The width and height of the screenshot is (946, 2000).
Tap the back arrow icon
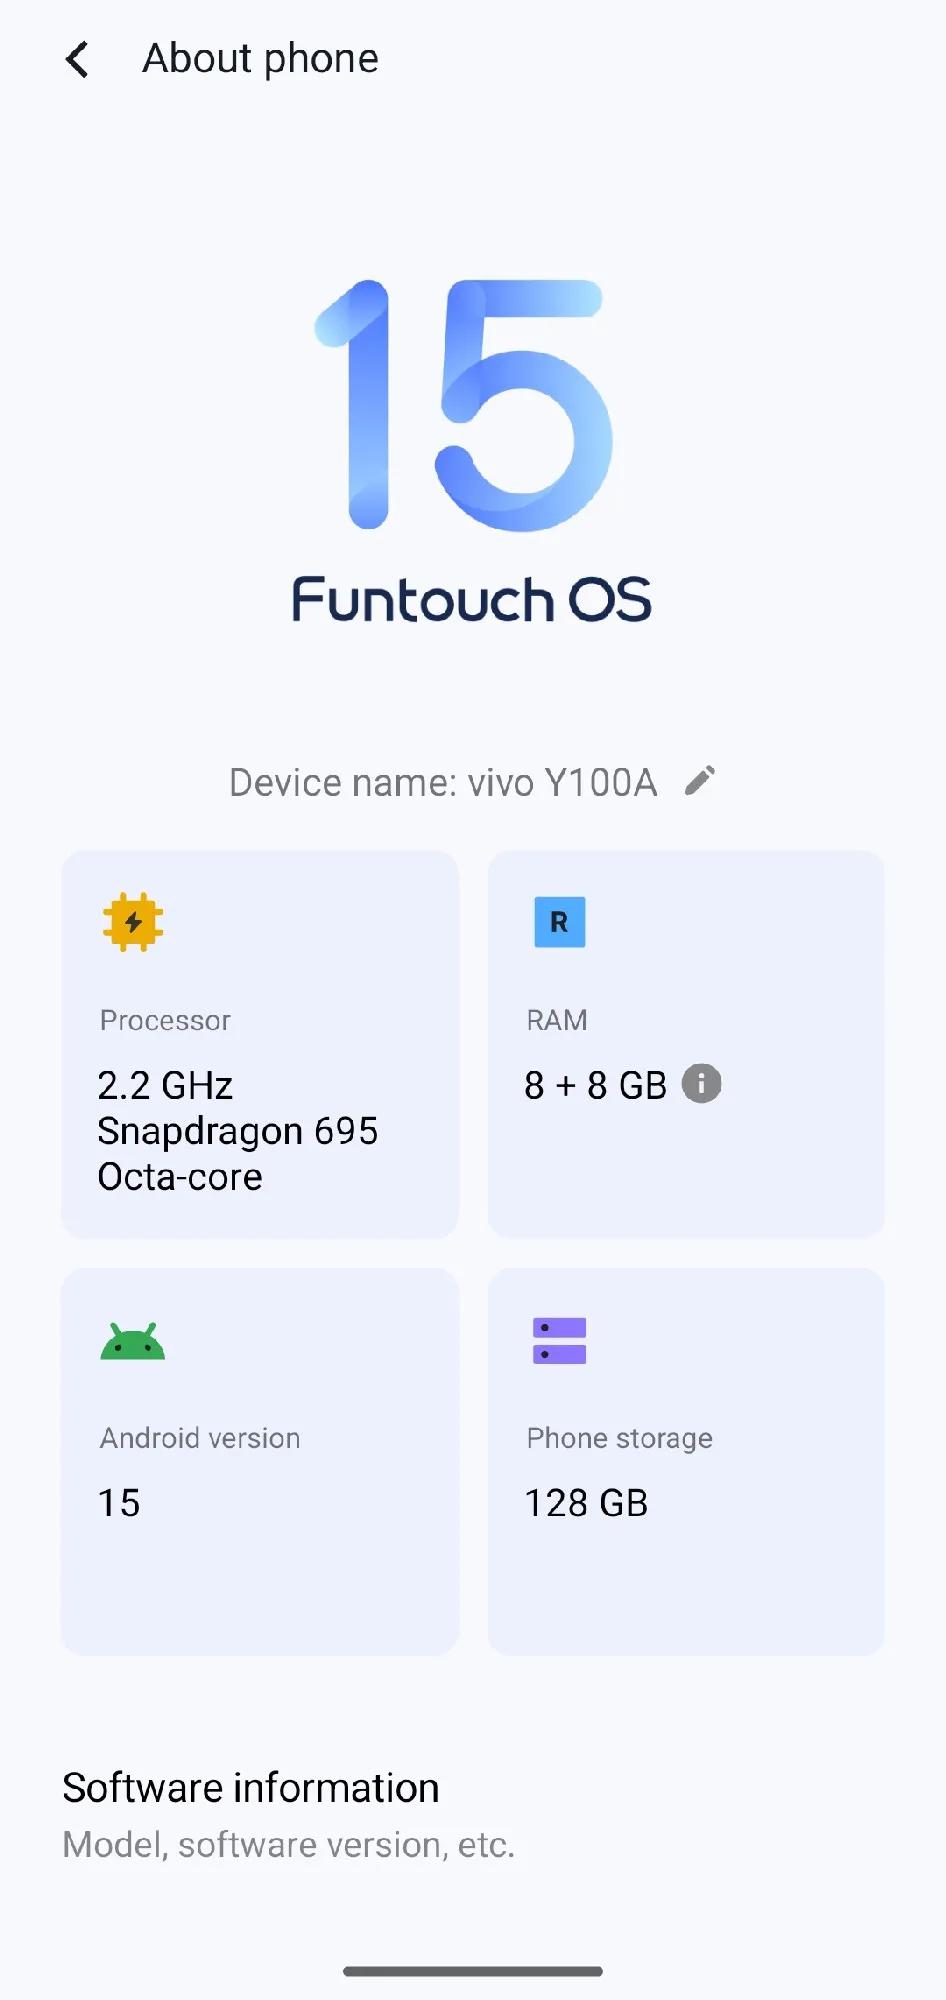tap(77, 59)
